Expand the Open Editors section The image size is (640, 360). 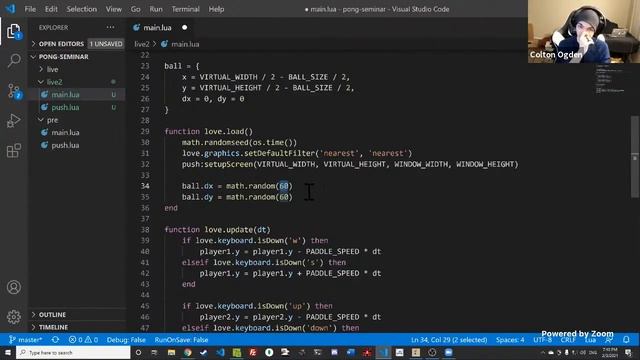pos(61,44)
